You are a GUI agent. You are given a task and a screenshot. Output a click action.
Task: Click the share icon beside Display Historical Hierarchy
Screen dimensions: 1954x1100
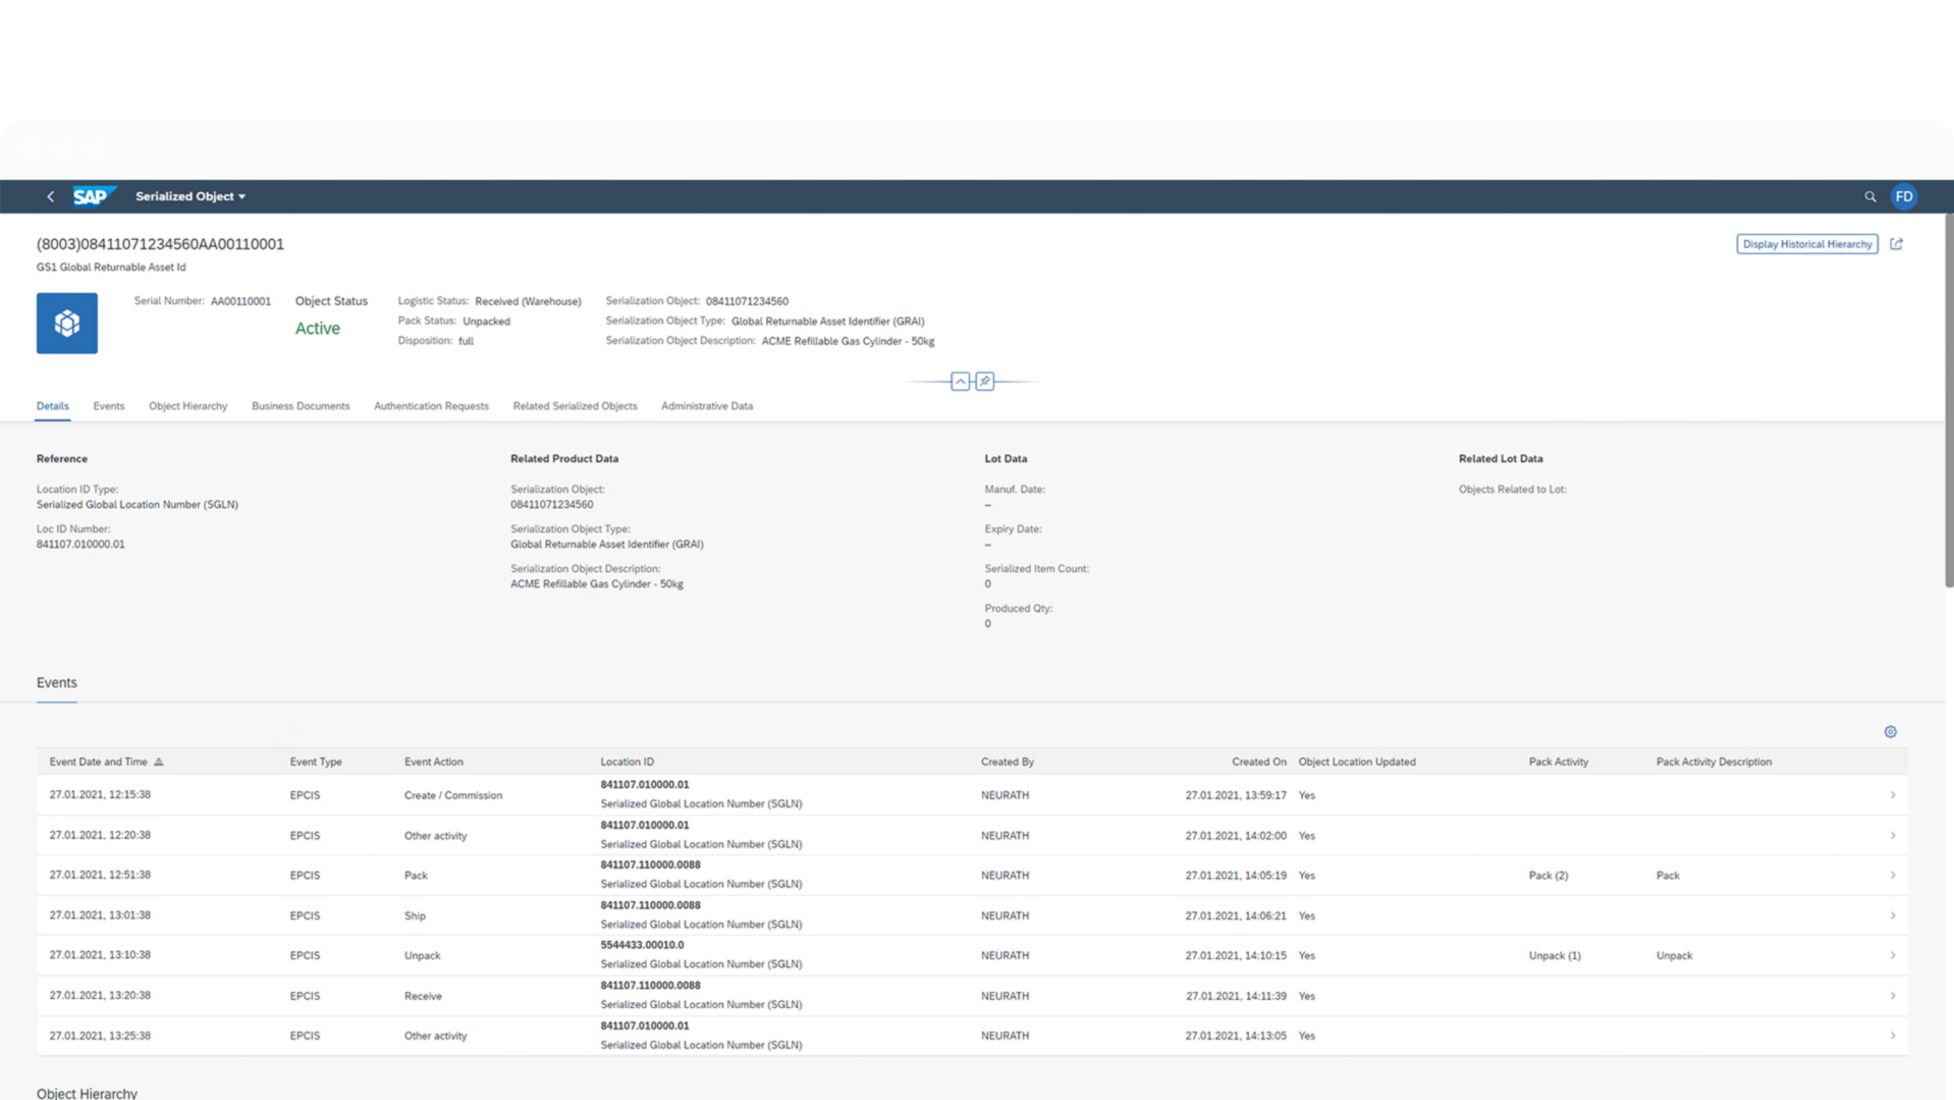point(1896,244)
